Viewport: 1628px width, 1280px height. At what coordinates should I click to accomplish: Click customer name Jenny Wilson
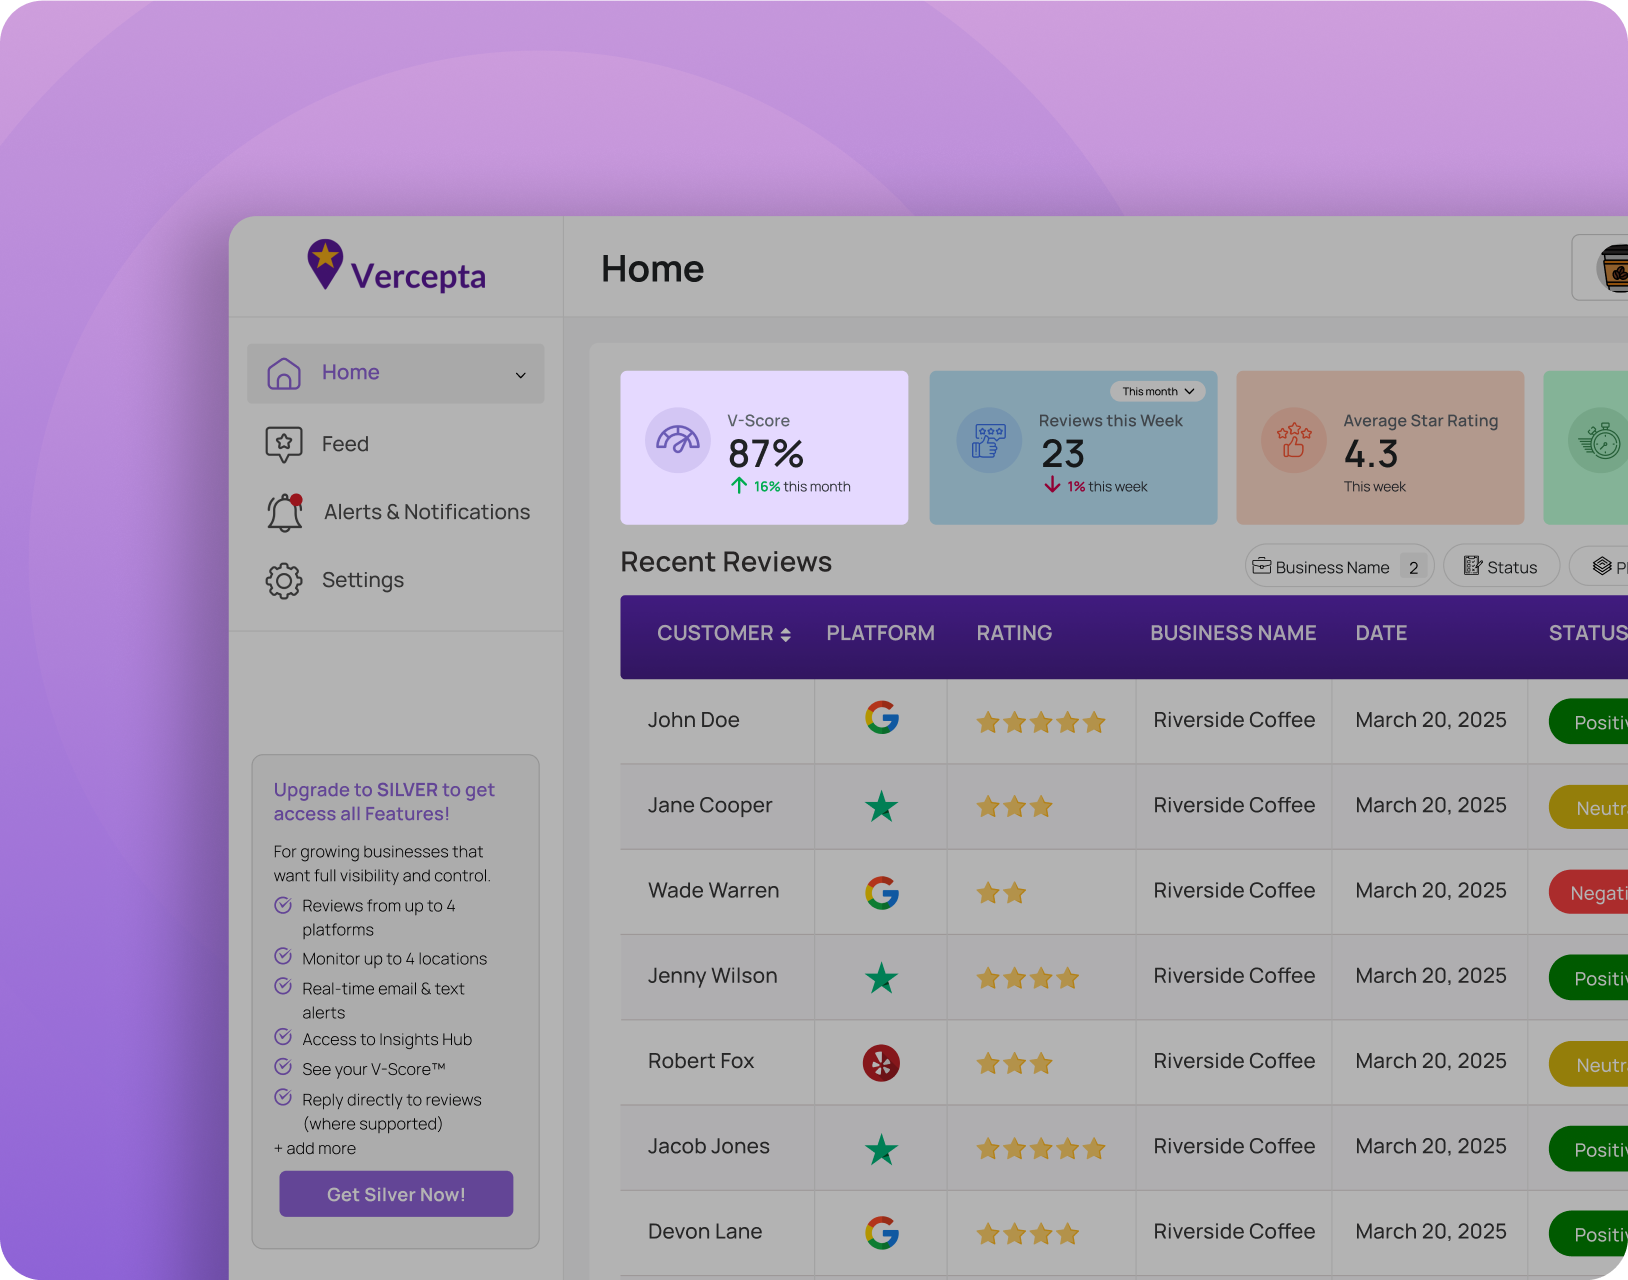tap(712, 976)
